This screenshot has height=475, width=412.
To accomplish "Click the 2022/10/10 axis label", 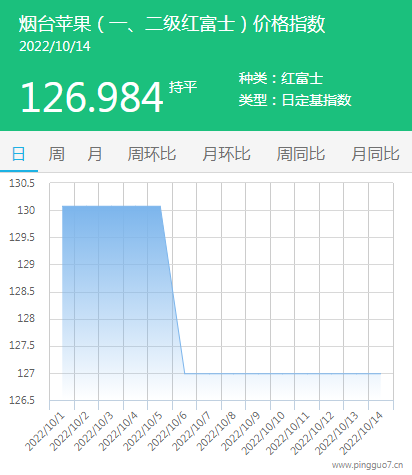I will [264, 433].
